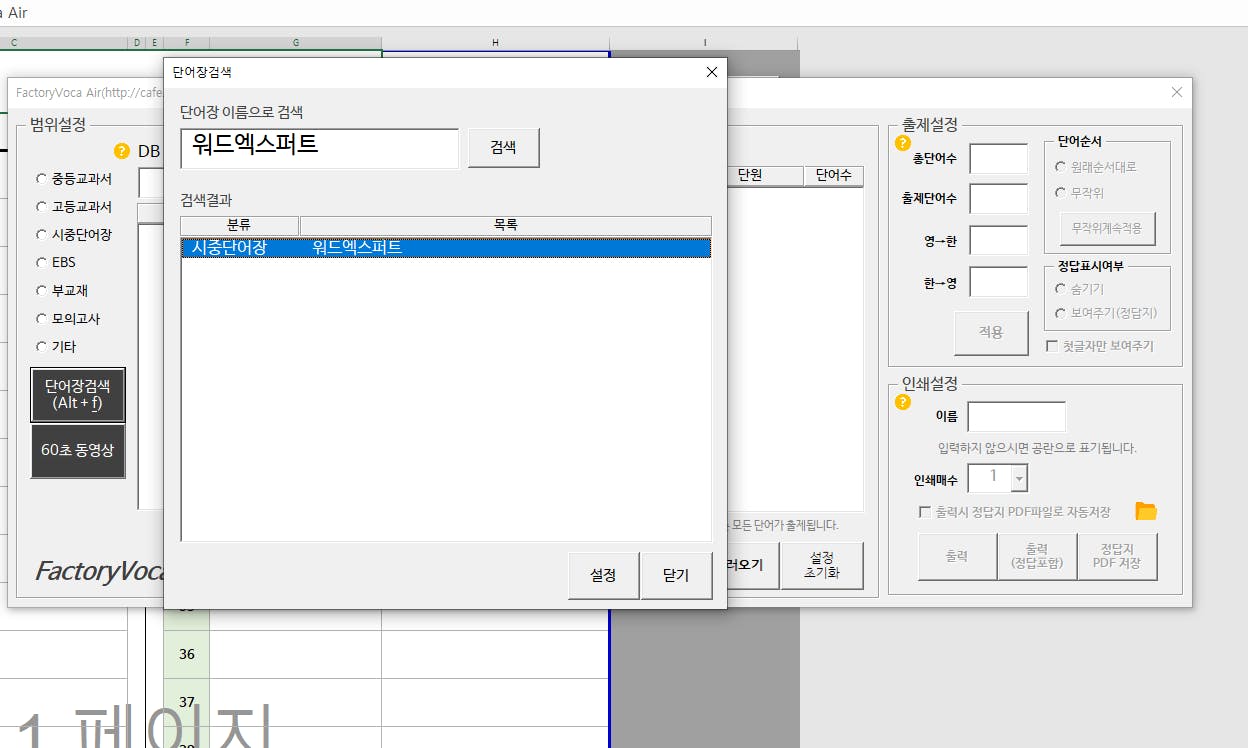Image resolution: width=1248 pixels, height=748 pixels.
Task: Open the 인쇄매수 dropdown arrow
Action: coord(1019,479)
